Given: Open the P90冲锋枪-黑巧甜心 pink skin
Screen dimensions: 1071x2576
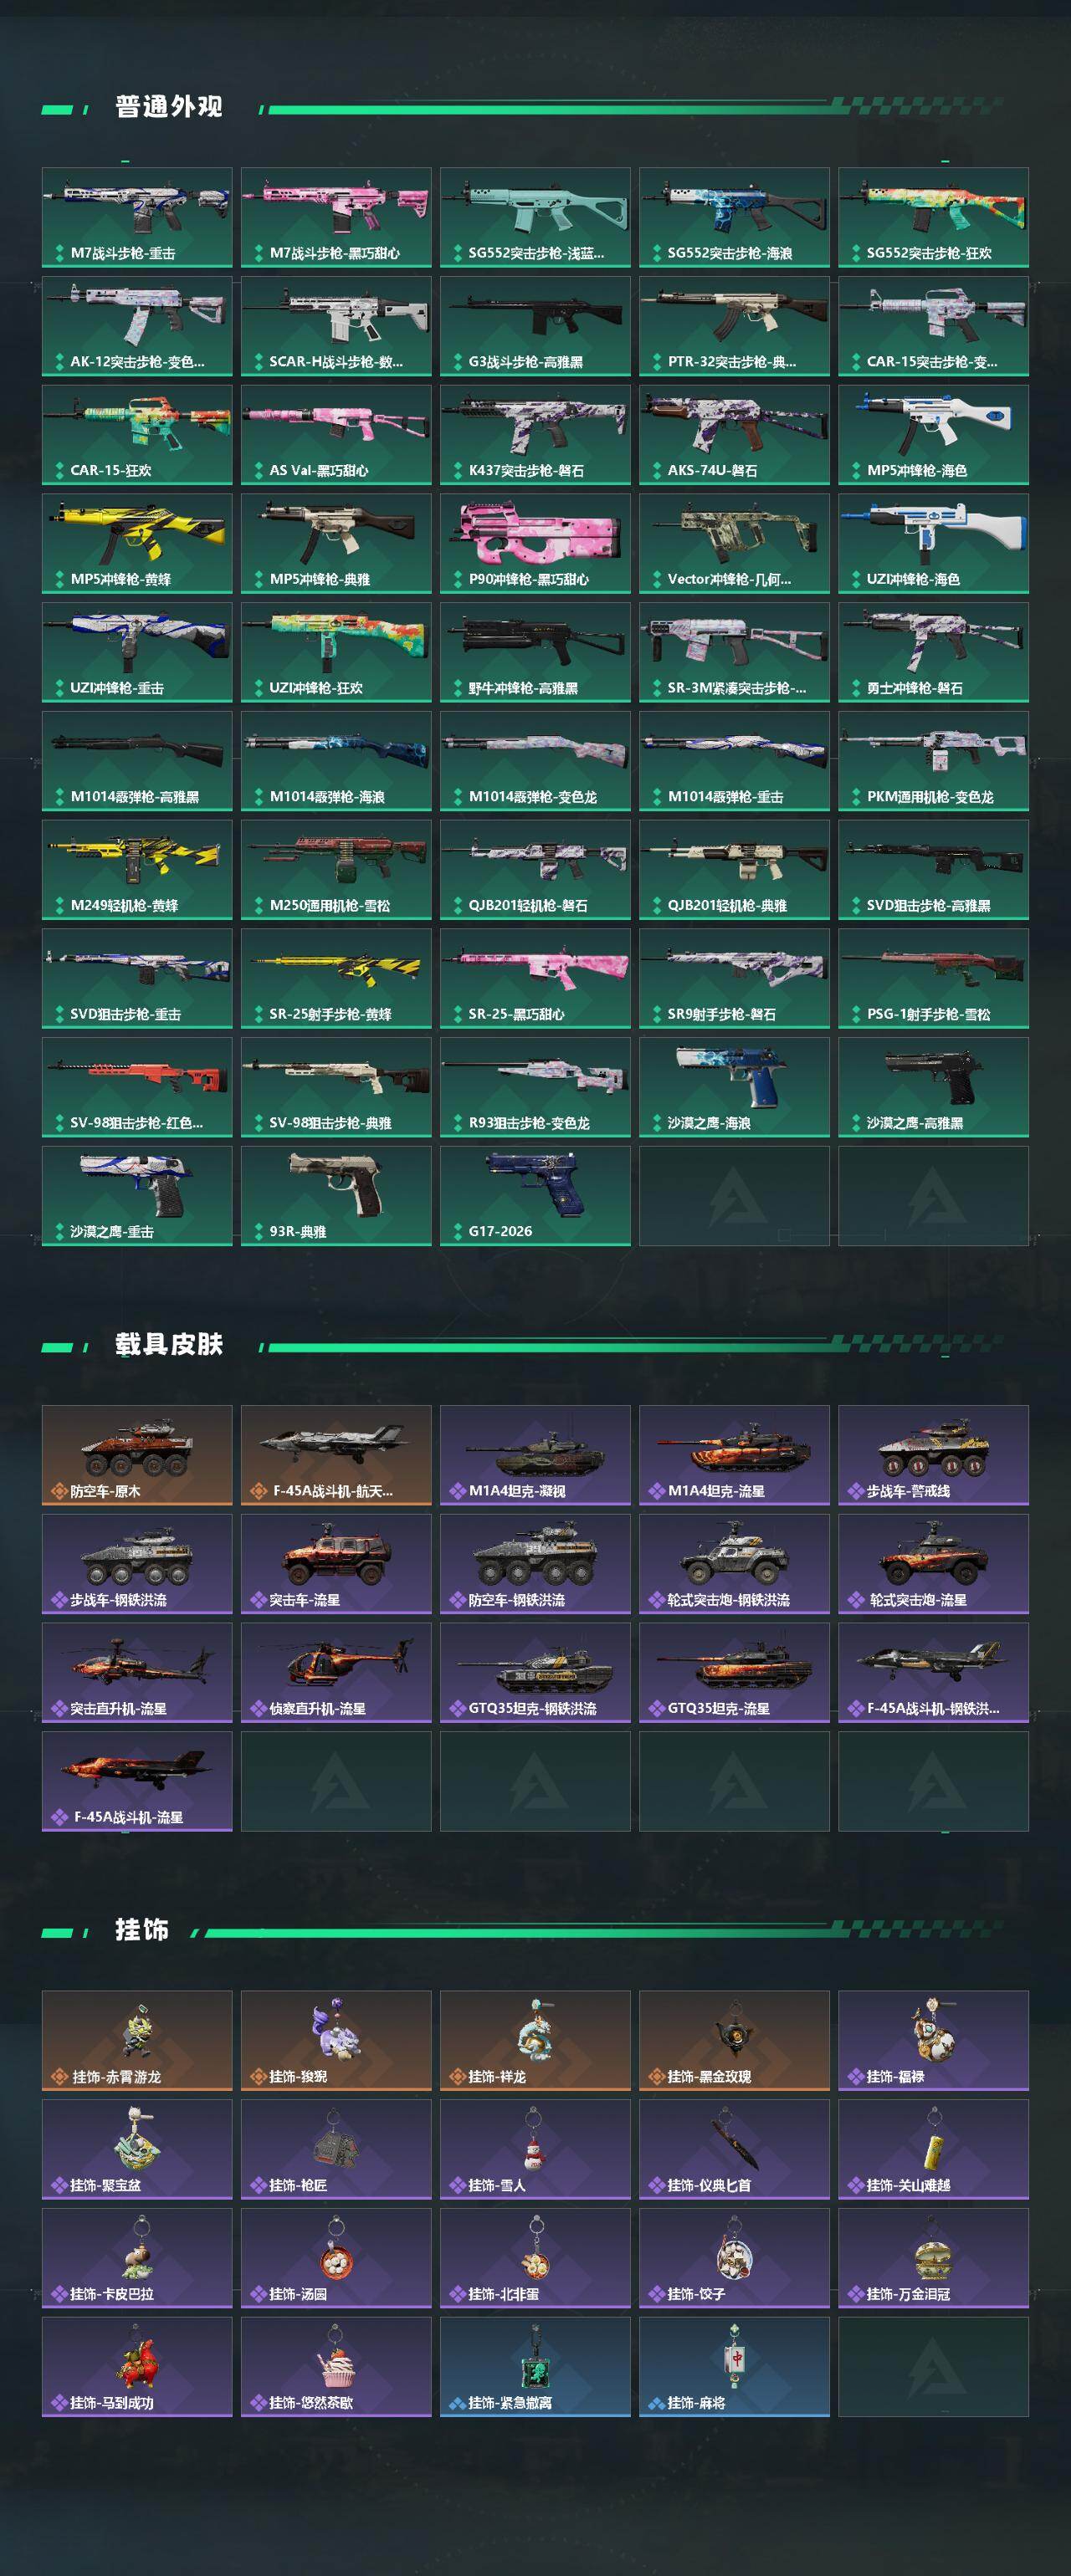Looking at the screenshot, I should [535, 543].
